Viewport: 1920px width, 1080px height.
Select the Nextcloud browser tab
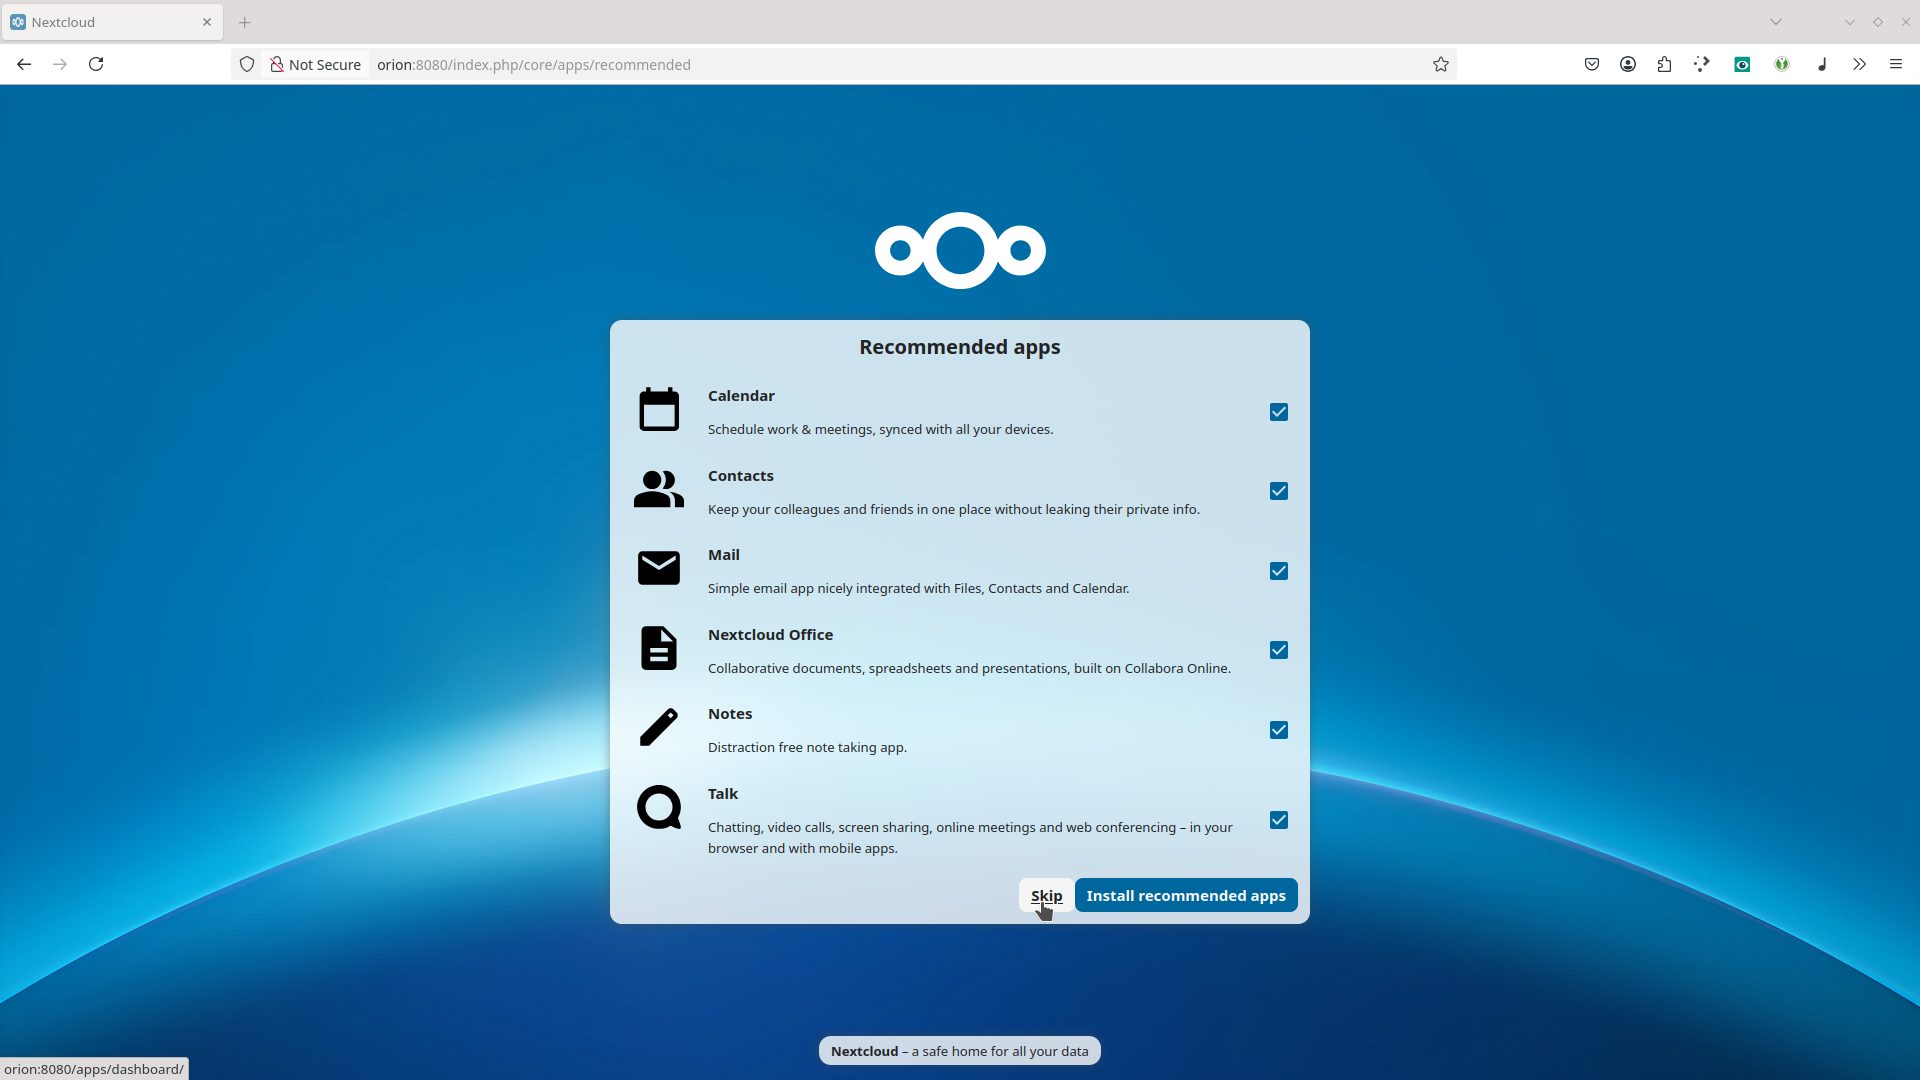112,22
